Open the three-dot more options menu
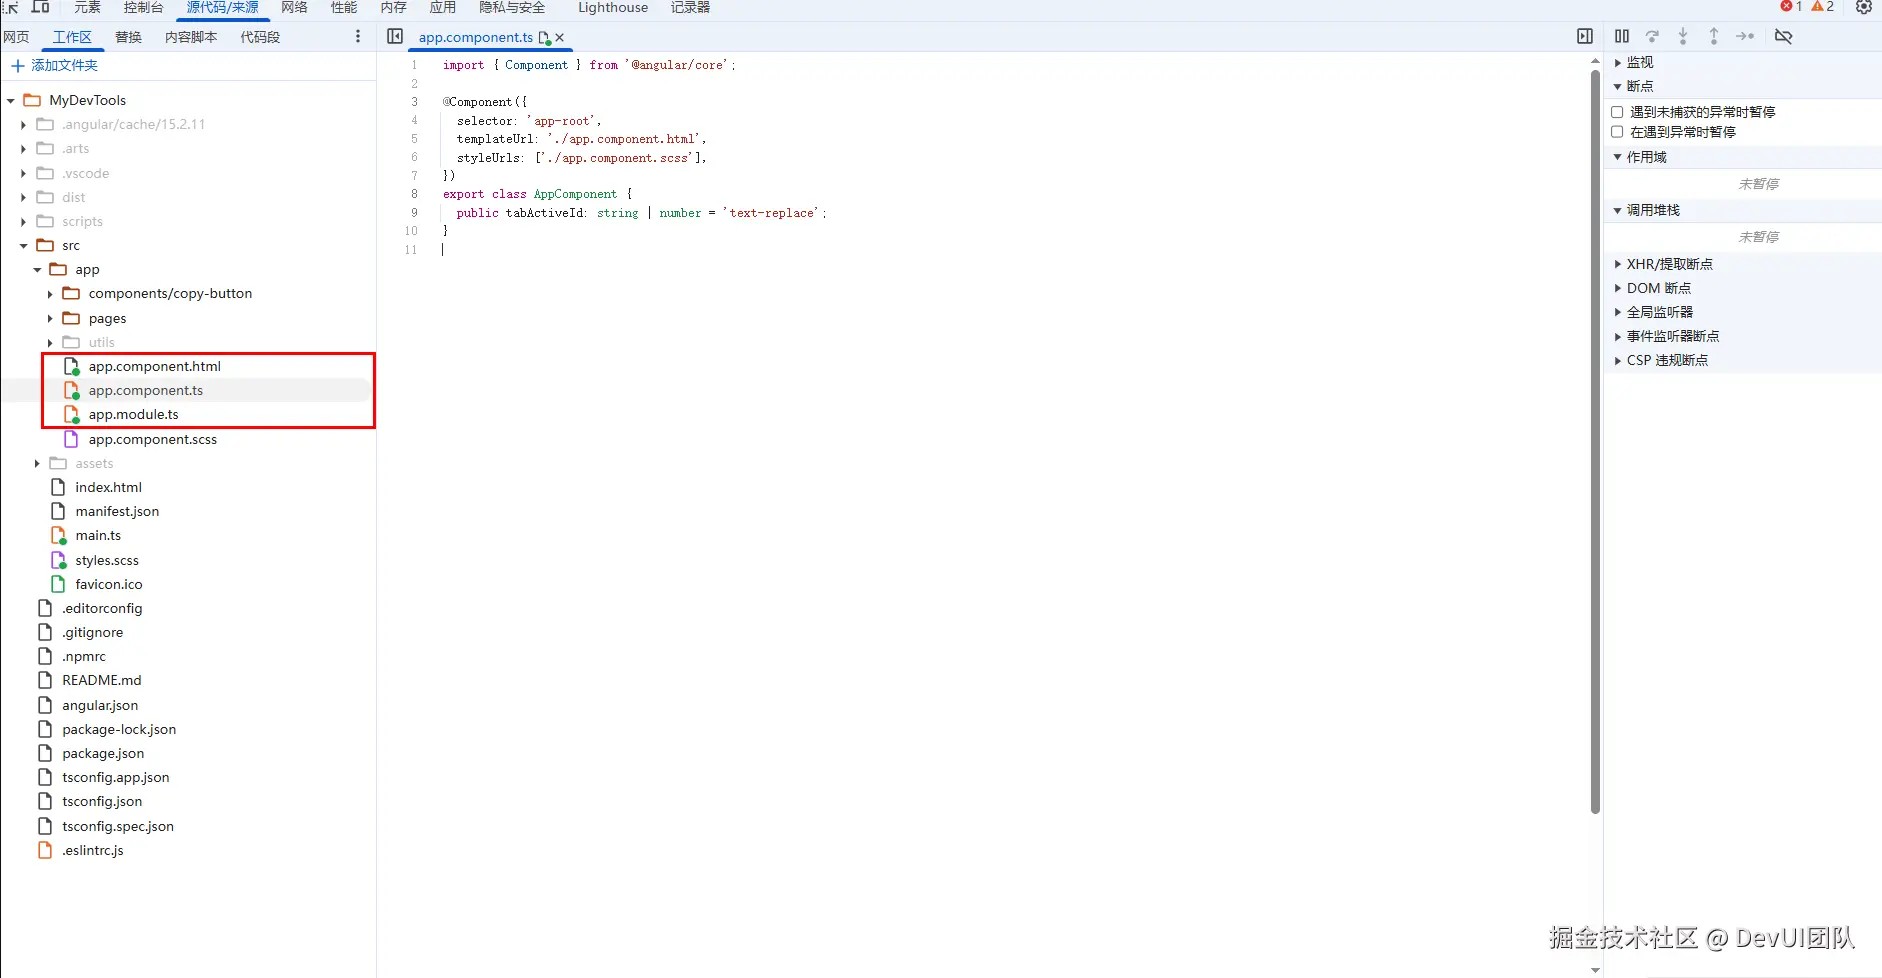 pos(358,37)
